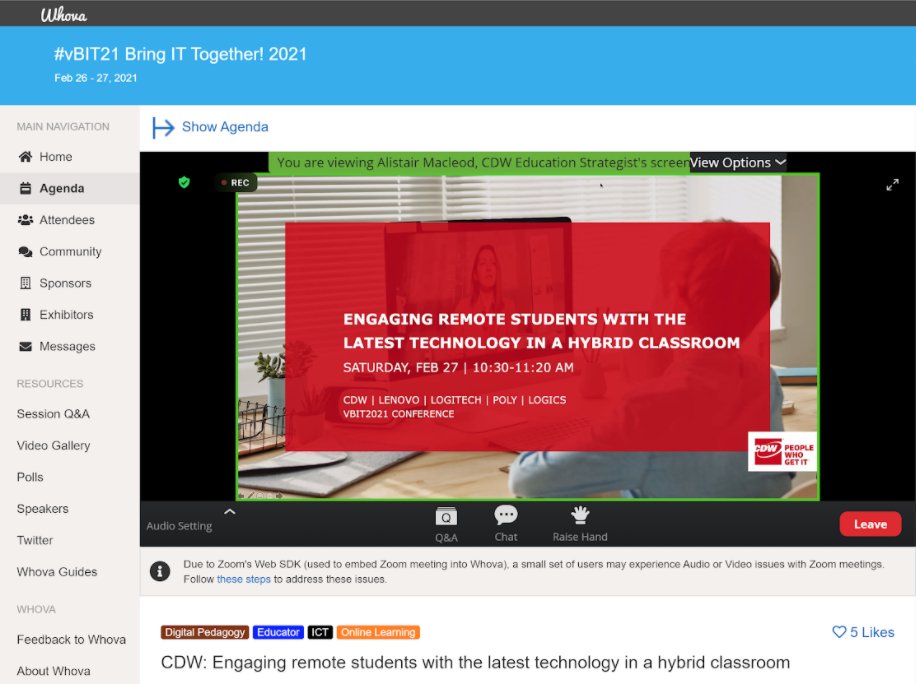Open Feedback to Whova
Screen dimensions: 916x684
point(71,639)
